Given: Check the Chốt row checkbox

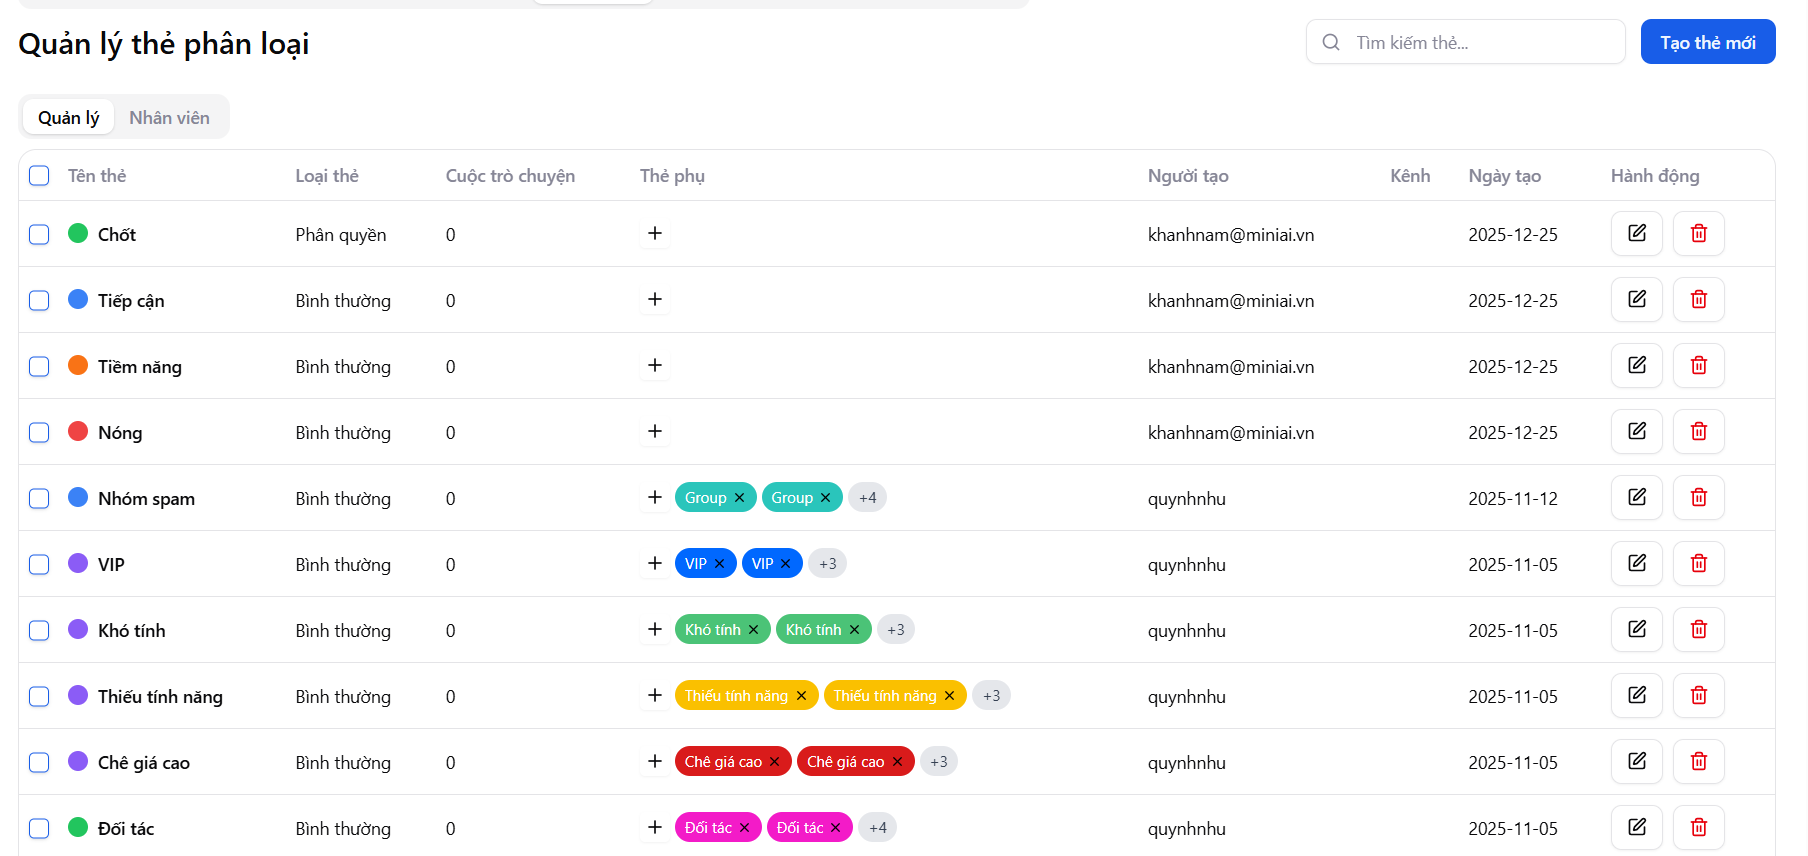Looking at the screenshot, I should (39, 235).
